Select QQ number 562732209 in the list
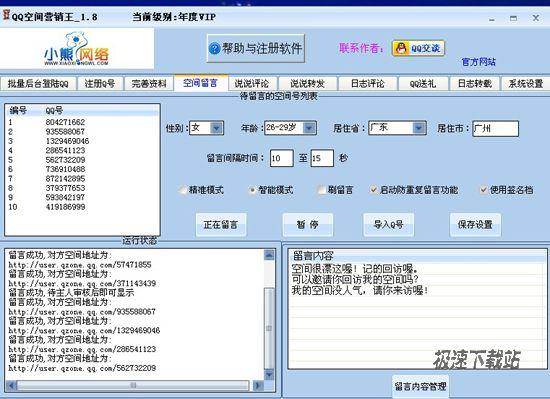 [x=82, y=160]
